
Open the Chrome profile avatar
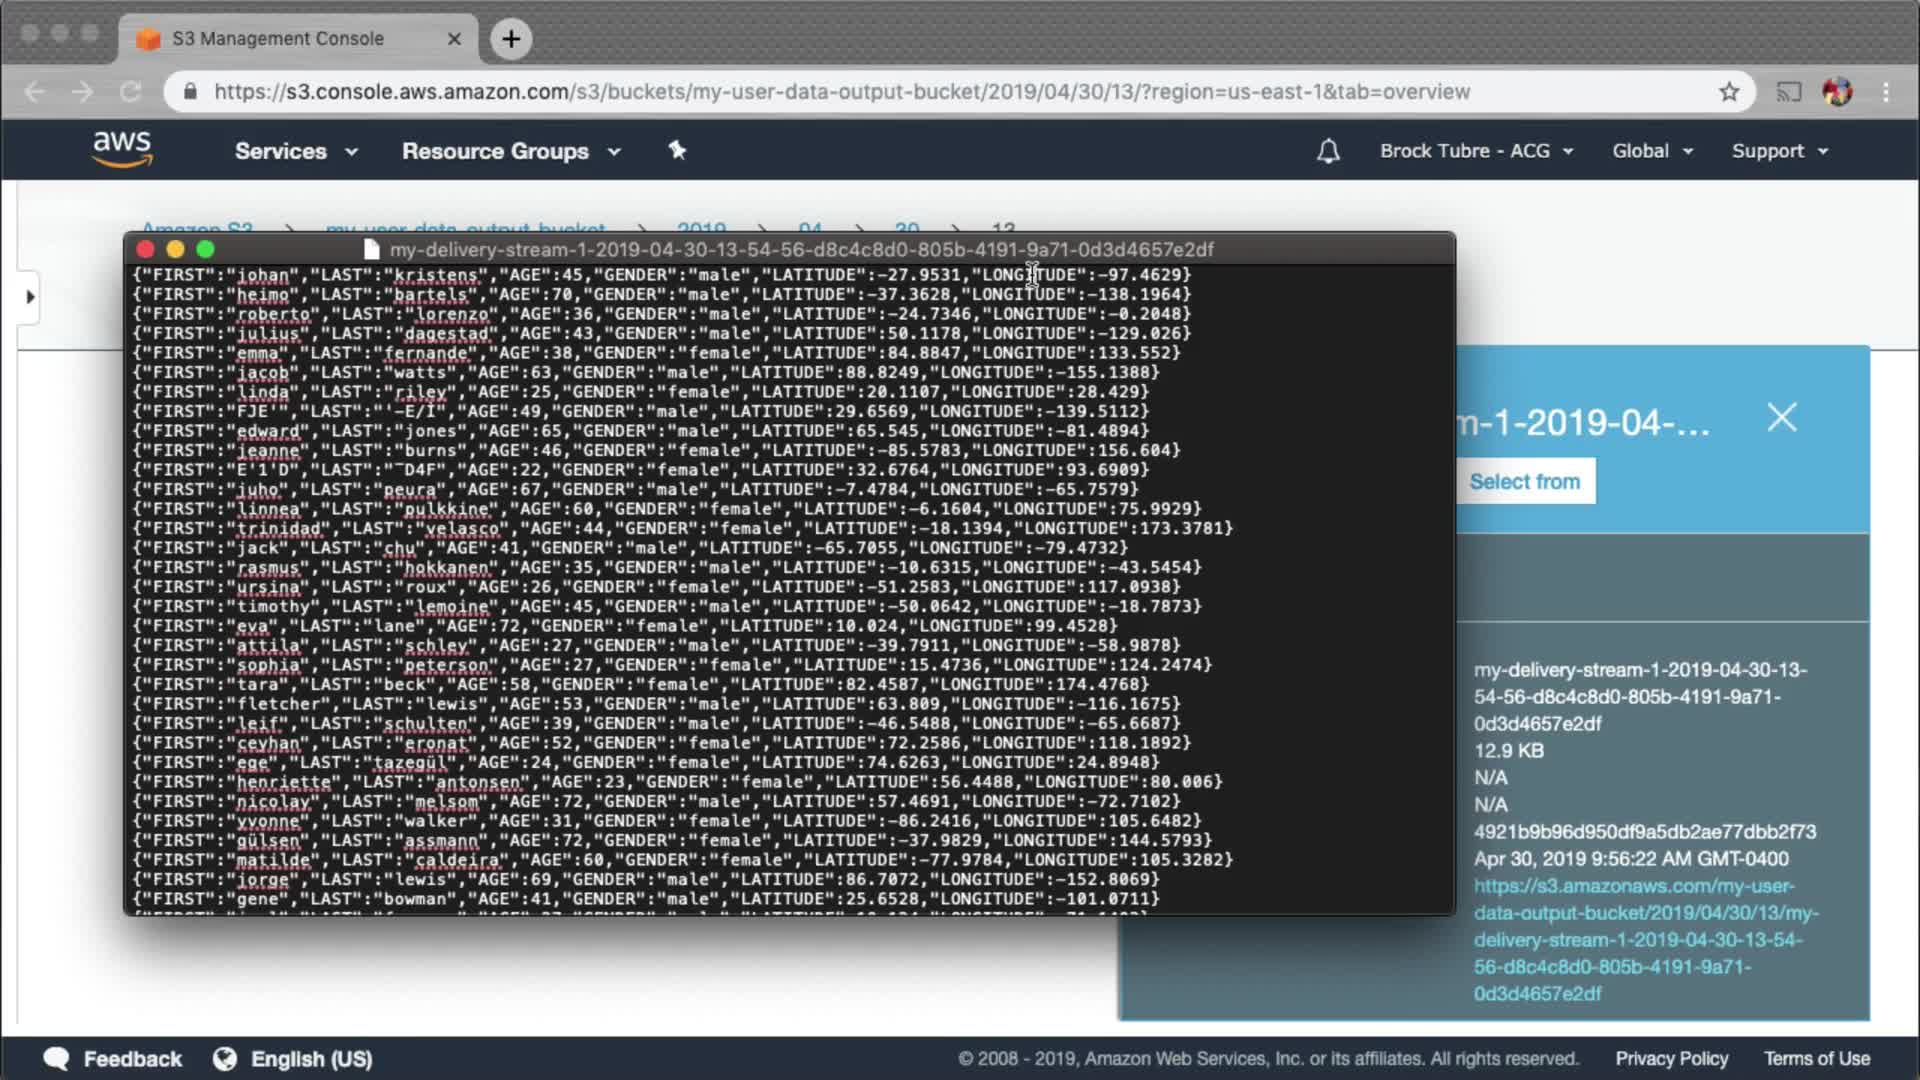point(1837,92)
